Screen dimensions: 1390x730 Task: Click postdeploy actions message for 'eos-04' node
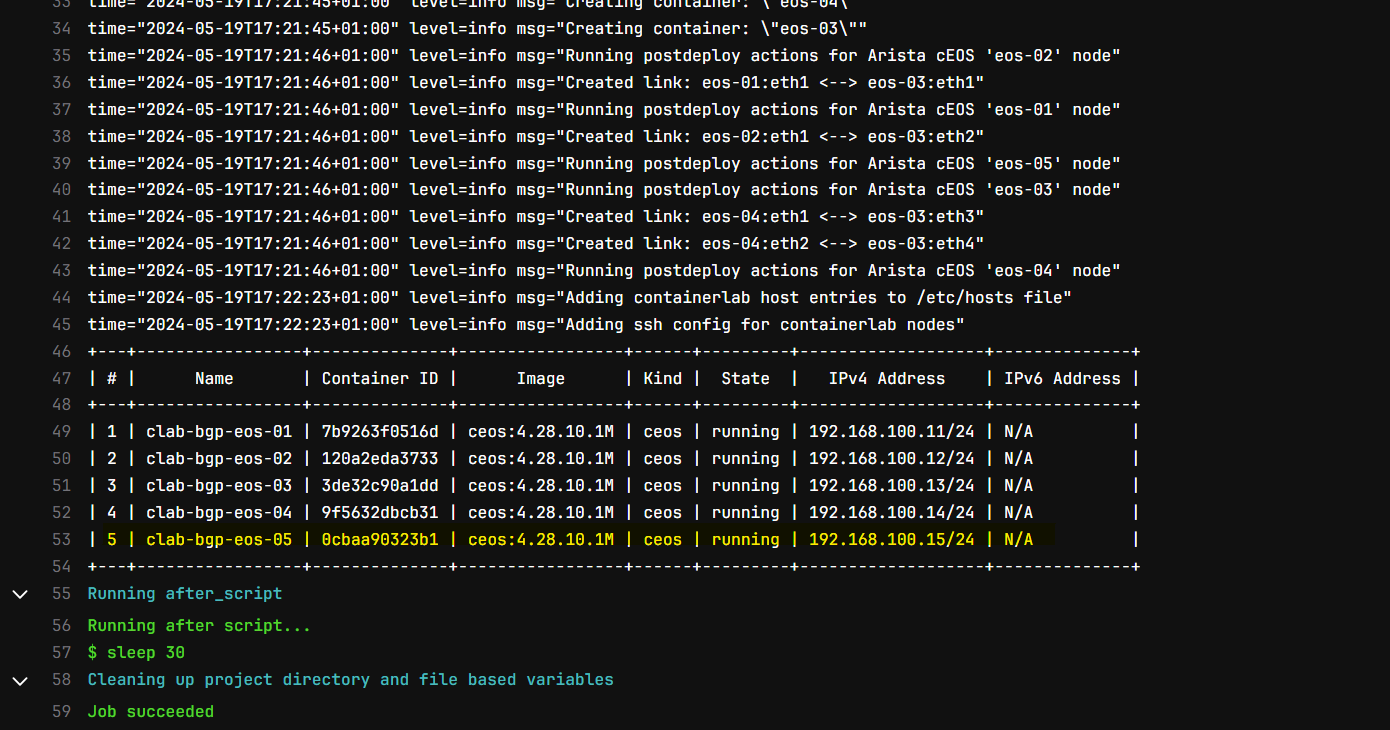click(x=843, y=270)
